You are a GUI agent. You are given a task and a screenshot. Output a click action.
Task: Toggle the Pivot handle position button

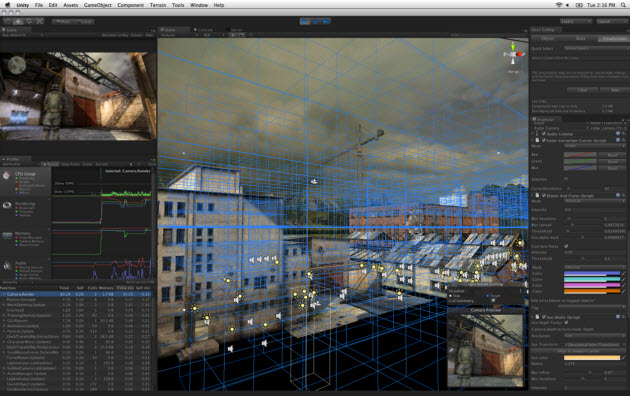coord(63,21)
